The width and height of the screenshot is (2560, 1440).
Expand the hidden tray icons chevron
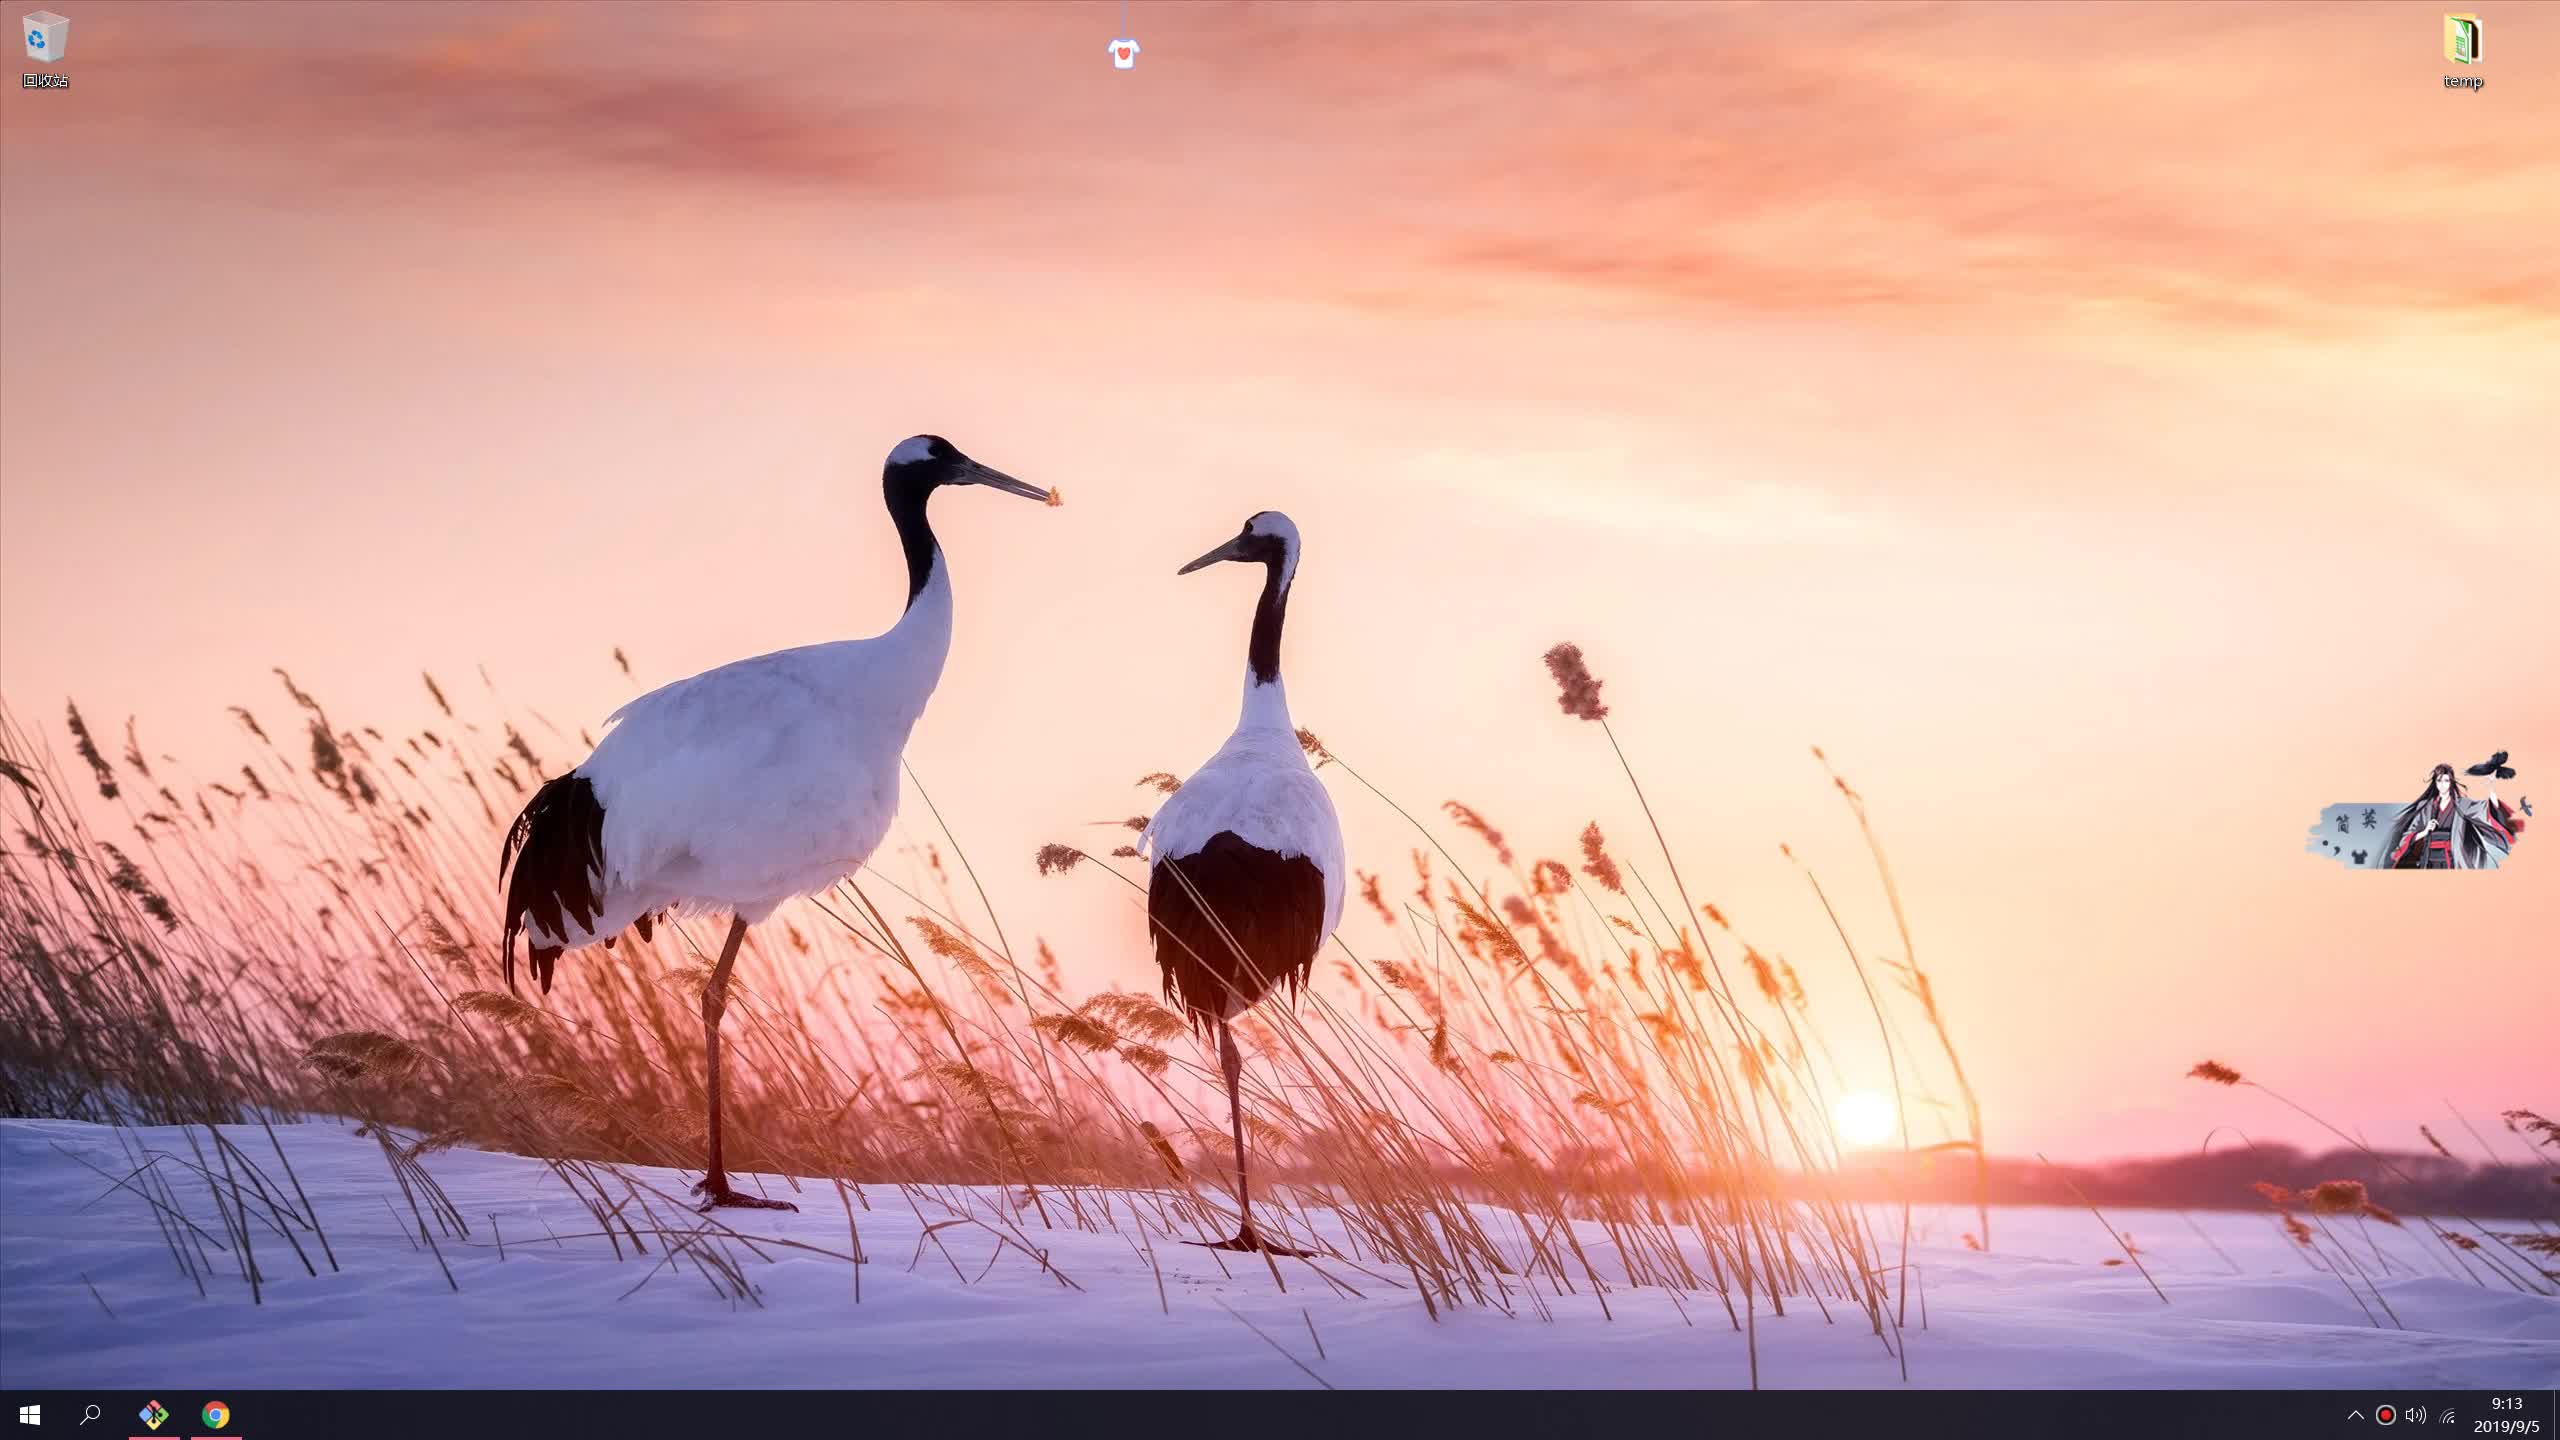pos(2355,1415)
